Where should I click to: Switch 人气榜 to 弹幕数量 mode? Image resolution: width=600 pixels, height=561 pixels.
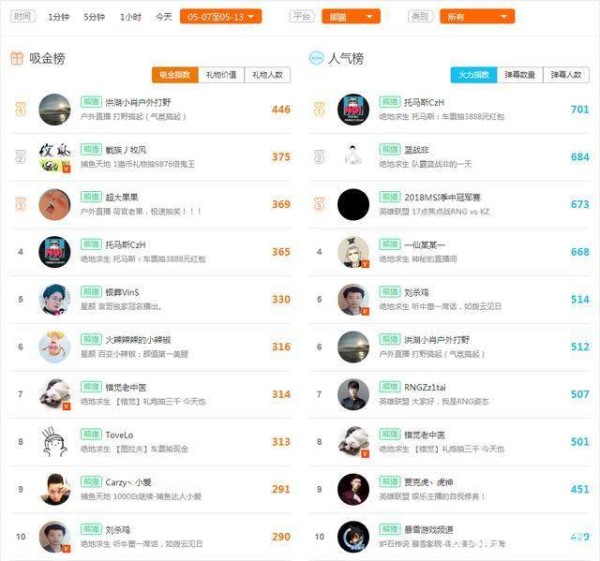(520, 75)
